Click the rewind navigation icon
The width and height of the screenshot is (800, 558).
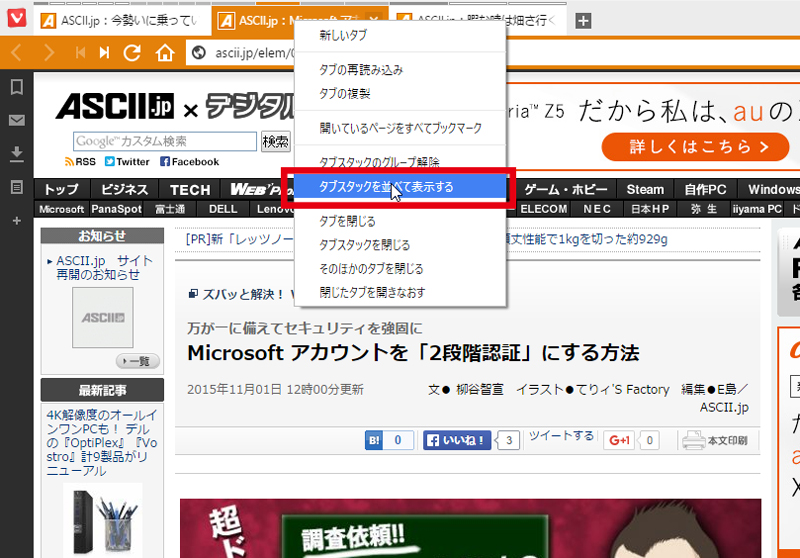(80, 53)
